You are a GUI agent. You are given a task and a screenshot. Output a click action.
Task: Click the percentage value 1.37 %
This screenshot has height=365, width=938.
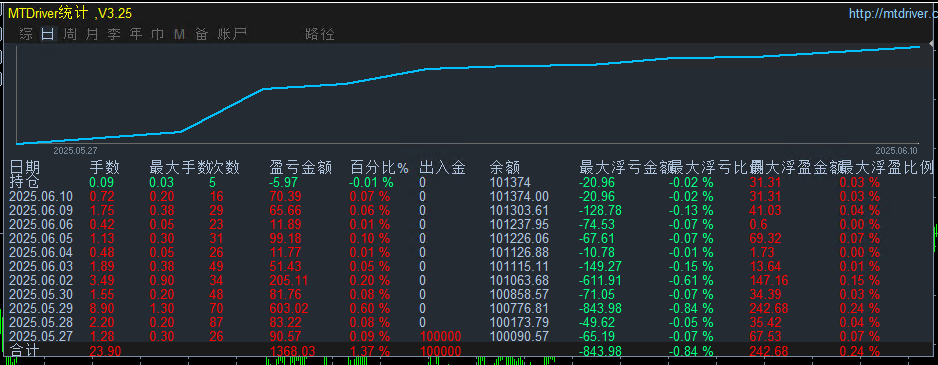pyautogui.click(x=370, y=351)
